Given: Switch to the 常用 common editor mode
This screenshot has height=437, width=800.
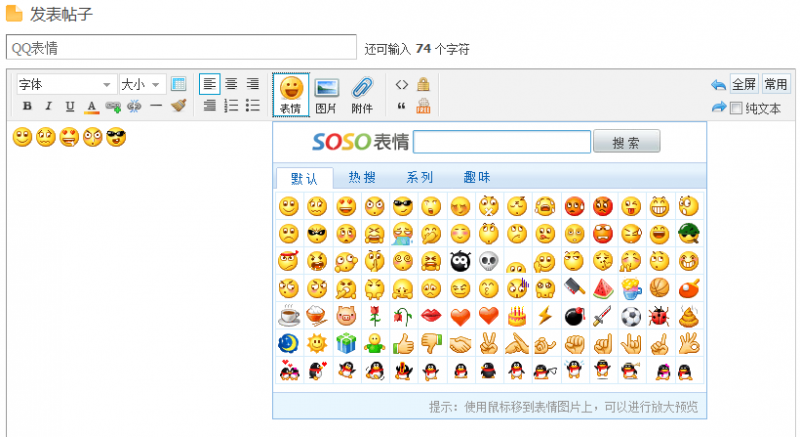Looking at the screenshot, I should pyautogui.click(x=776, y=84).
